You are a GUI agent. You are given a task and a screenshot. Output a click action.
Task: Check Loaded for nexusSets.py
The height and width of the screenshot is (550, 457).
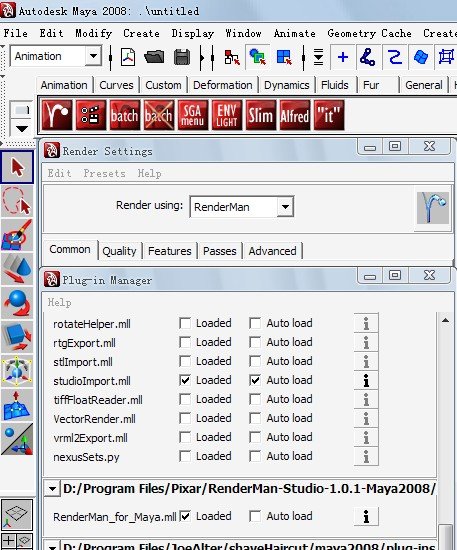tap(185, 456)
